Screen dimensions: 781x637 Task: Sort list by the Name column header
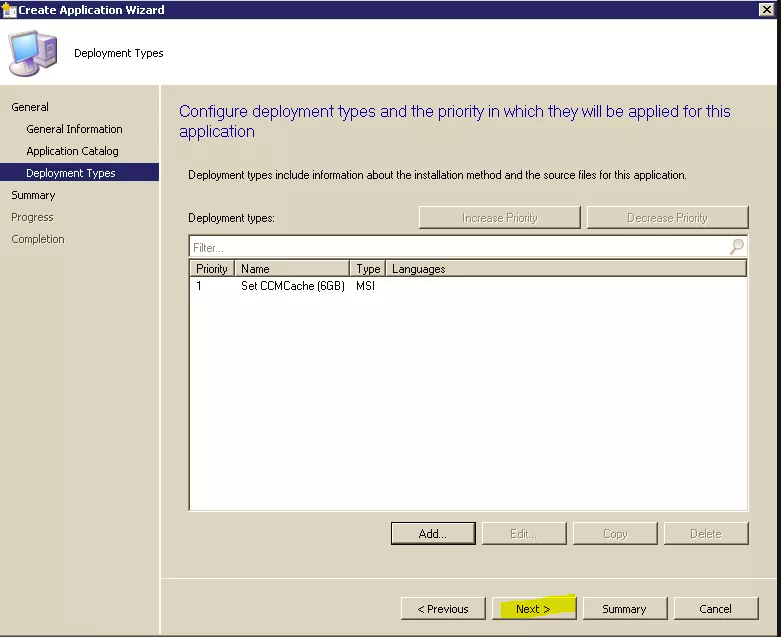pos(292,269)
